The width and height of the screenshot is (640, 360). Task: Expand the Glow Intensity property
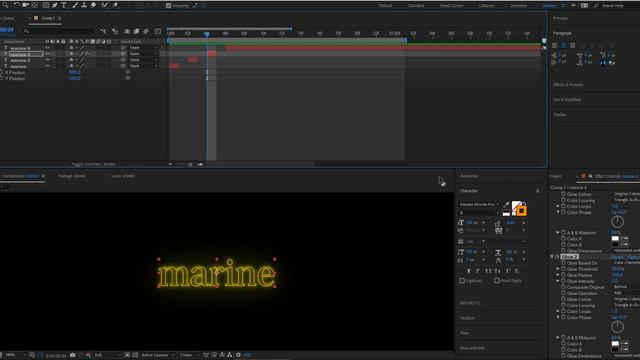point(558,281)
